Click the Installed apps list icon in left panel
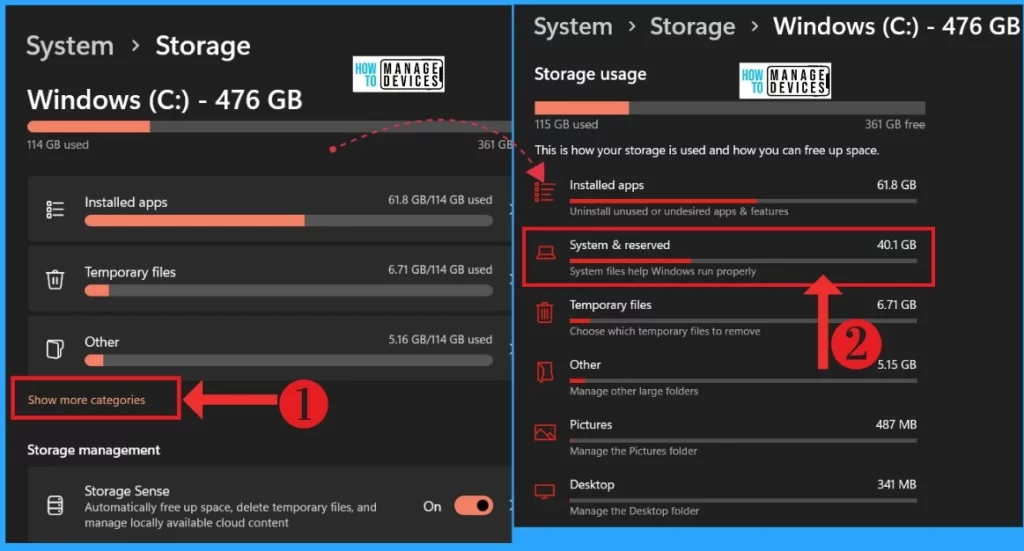 [55, 209]
